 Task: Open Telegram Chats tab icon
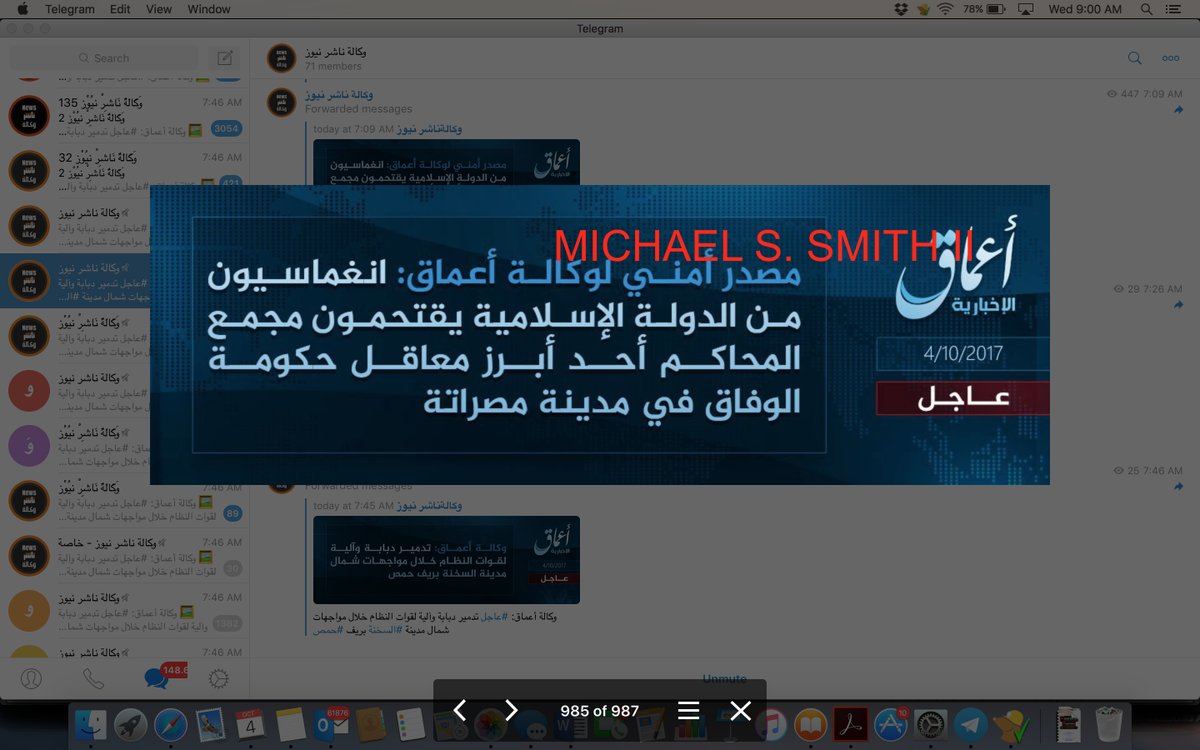click(156, 679)
